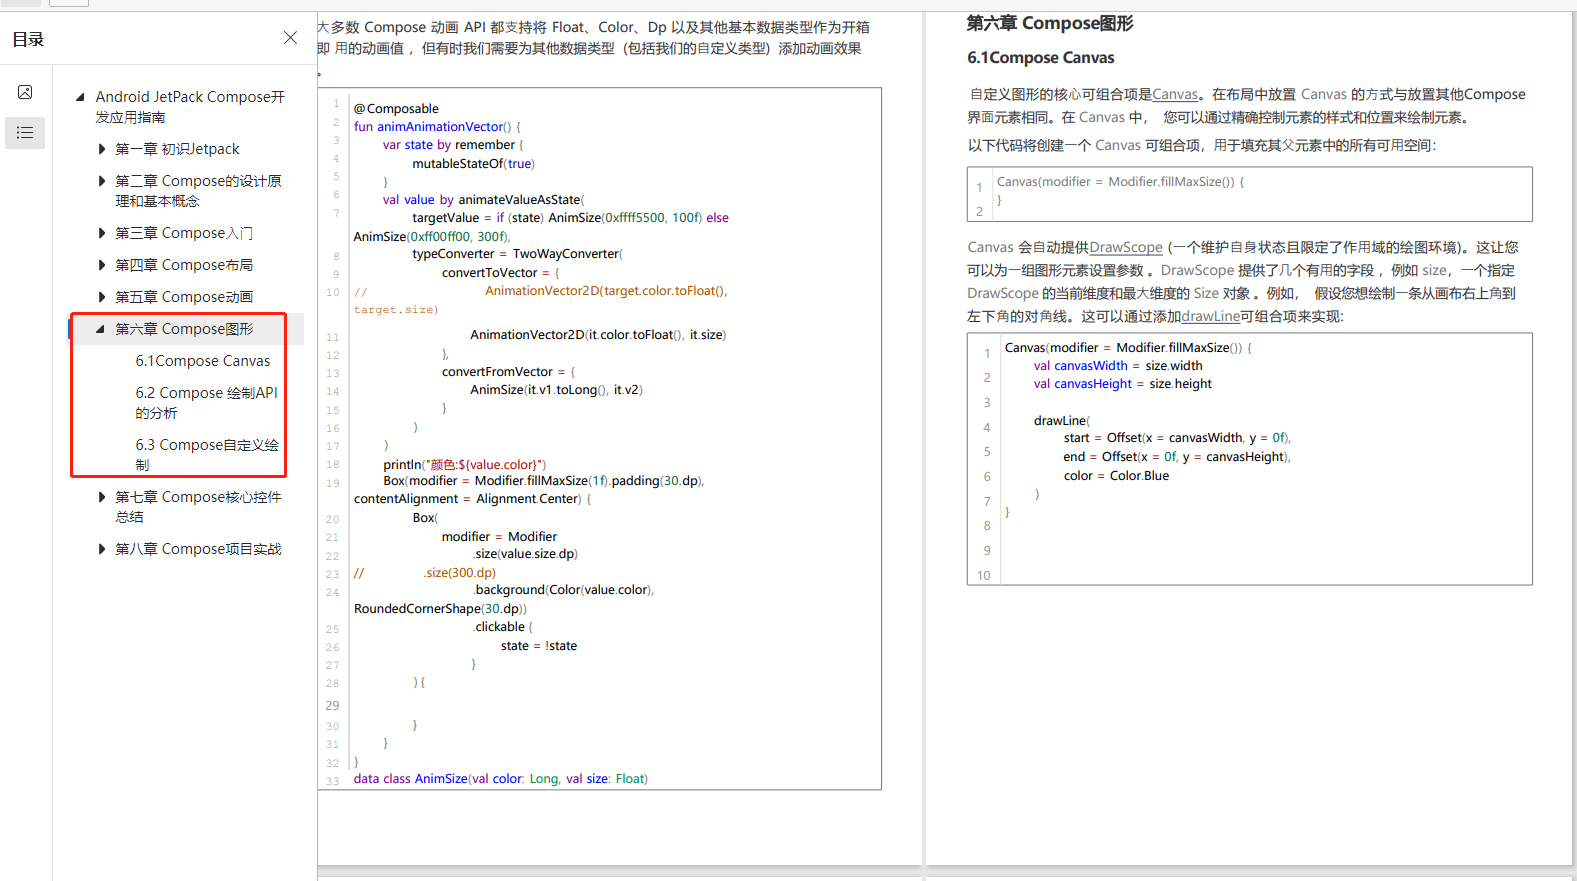Click the fun animAnimationVector() code line
Viewport: 1577px width, 881px height.
pos(437,127)
